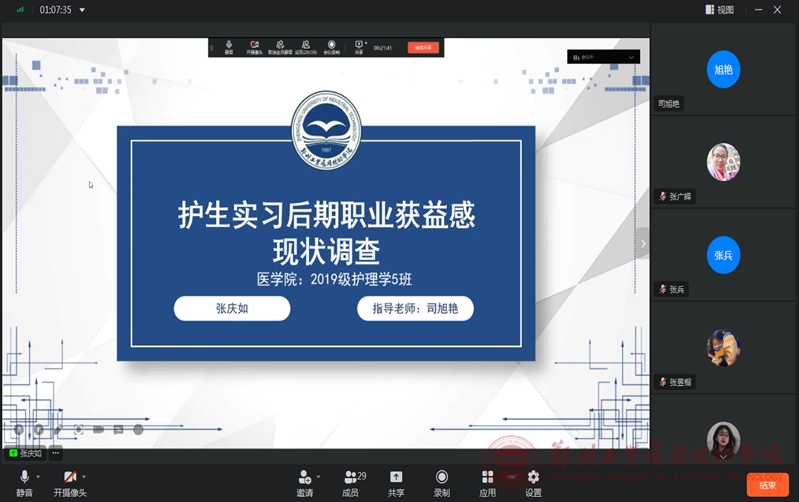Expand invite options arrow beside 邀请
Screen dimensions: 799x502
pyautogui.click(x=318, y=477)
